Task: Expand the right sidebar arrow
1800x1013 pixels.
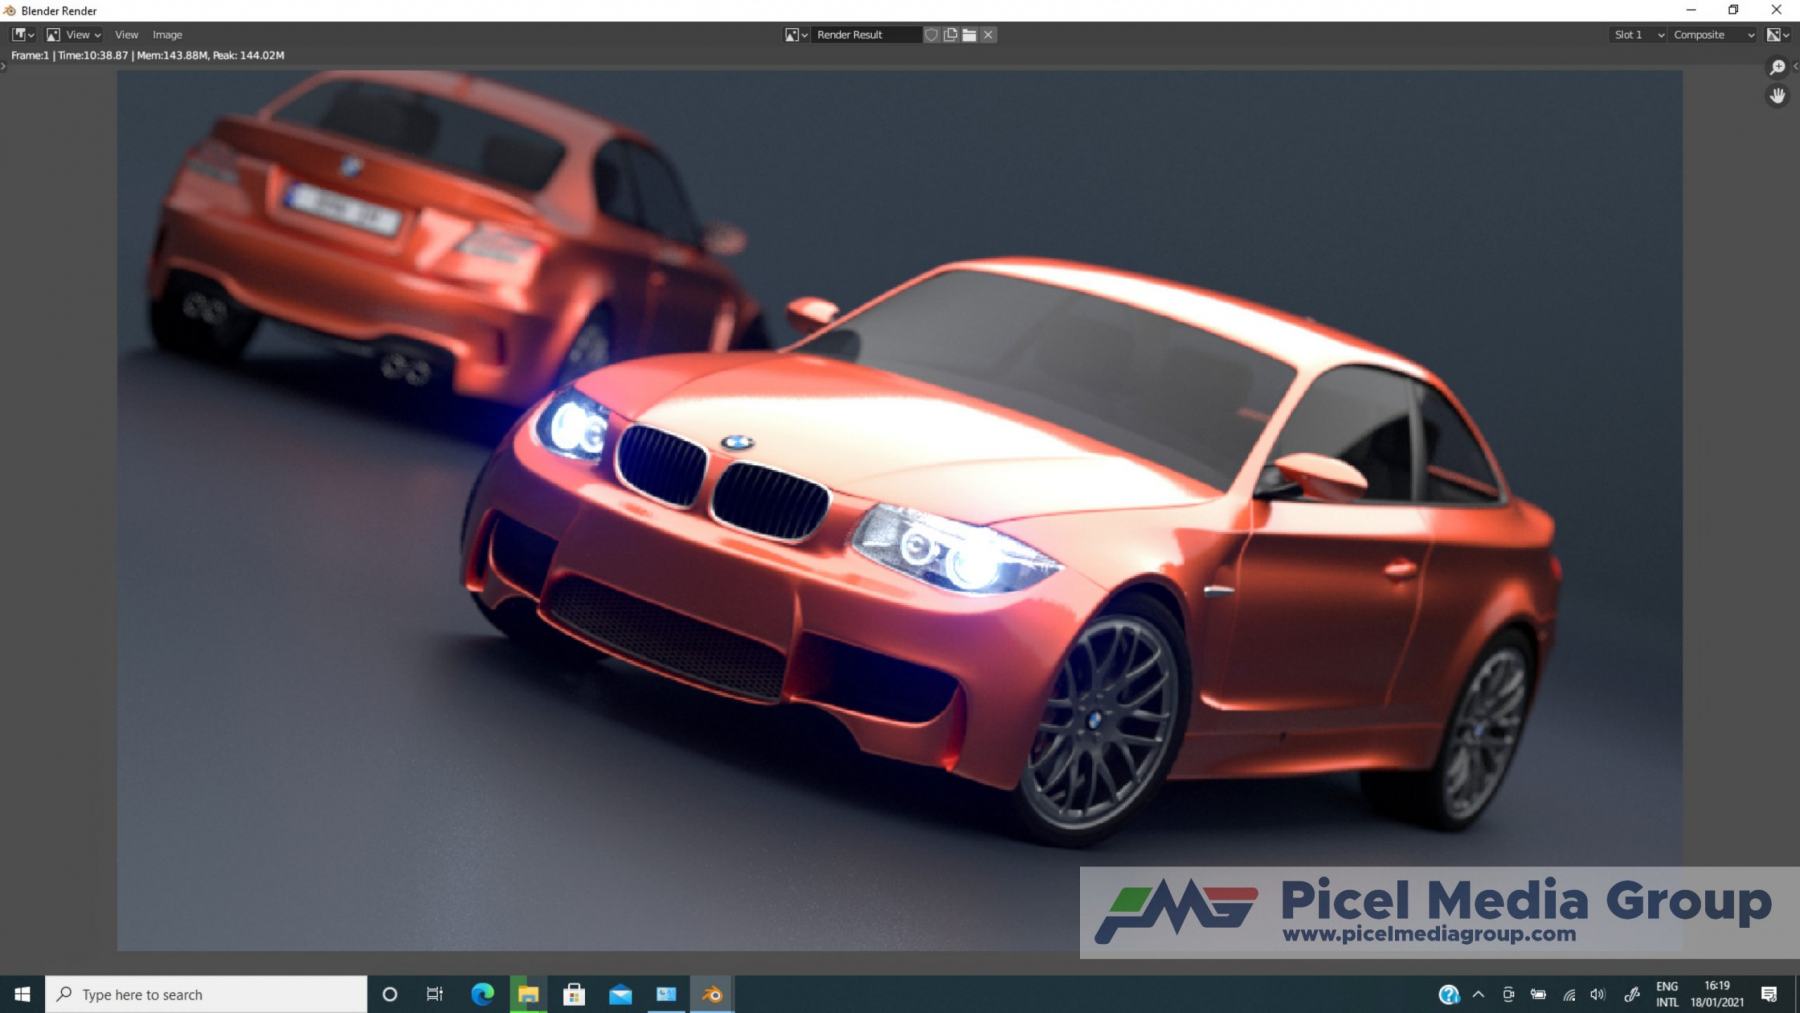Action: tap(1795, 67)
